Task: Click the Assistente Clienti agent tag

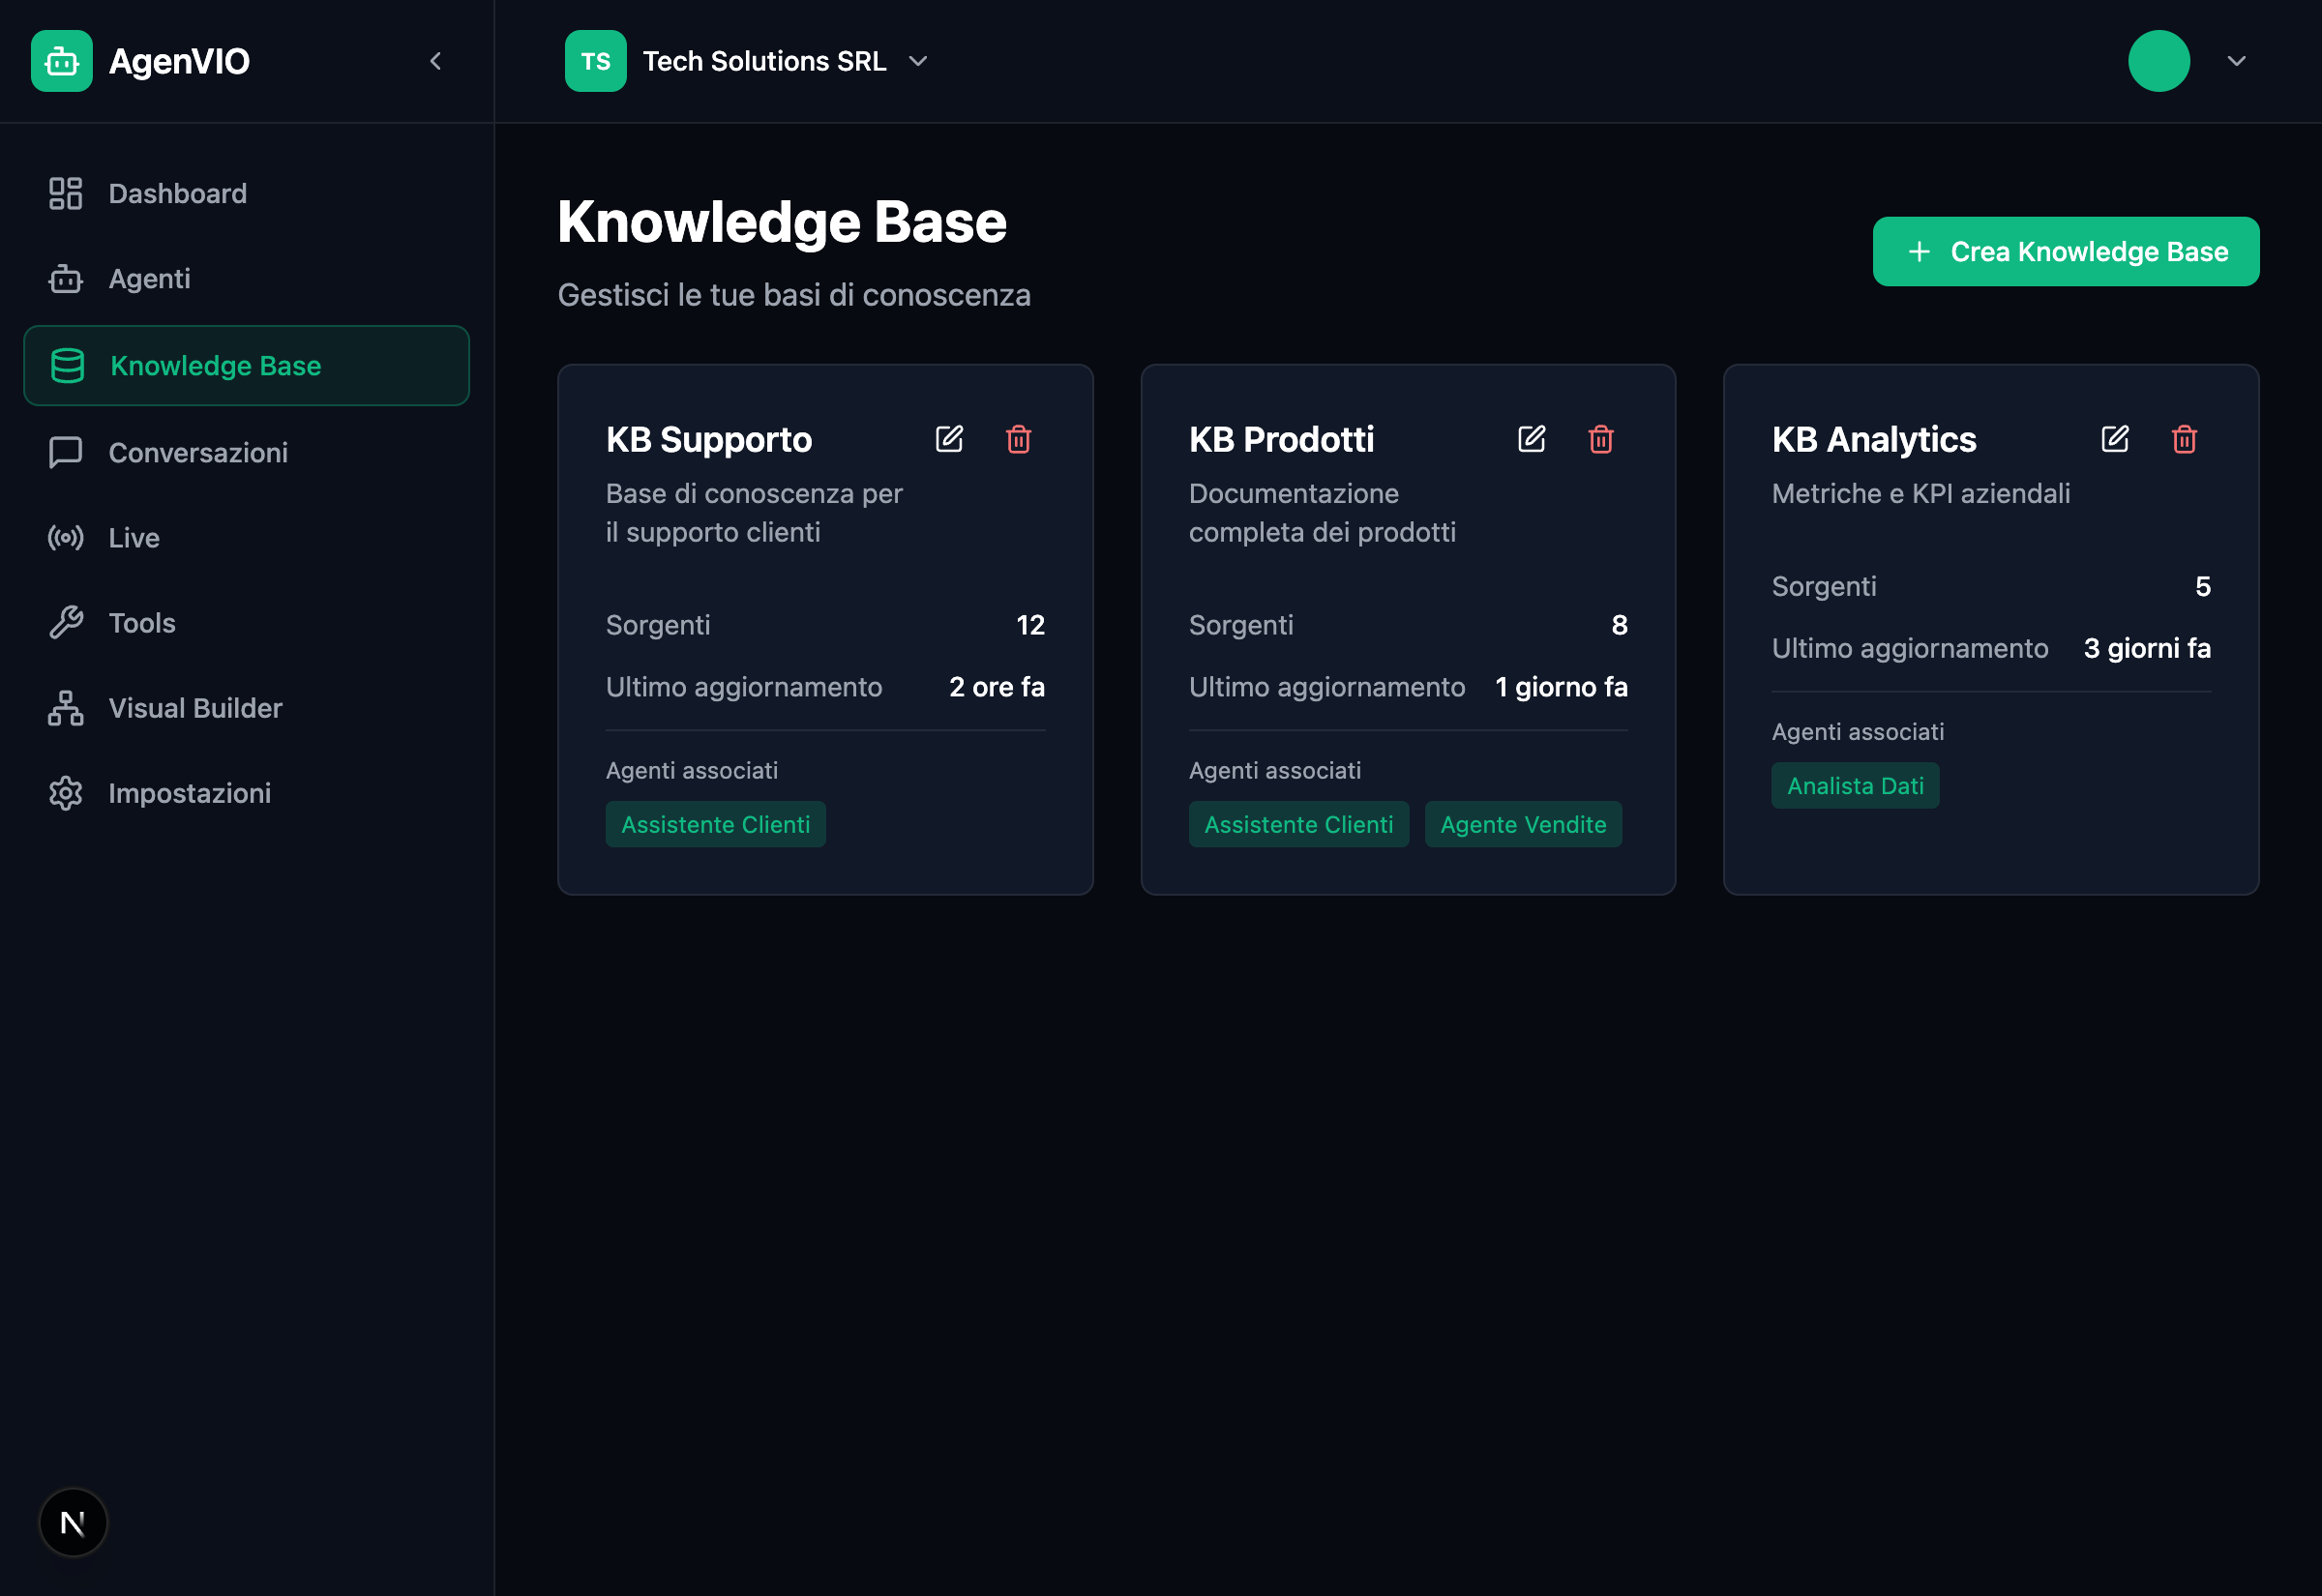Action: (714, 823)
